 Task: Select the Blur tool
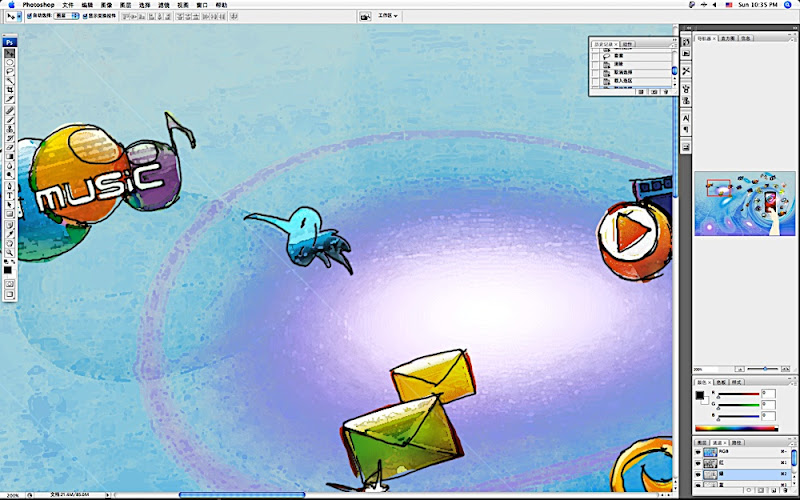[10, 165]
